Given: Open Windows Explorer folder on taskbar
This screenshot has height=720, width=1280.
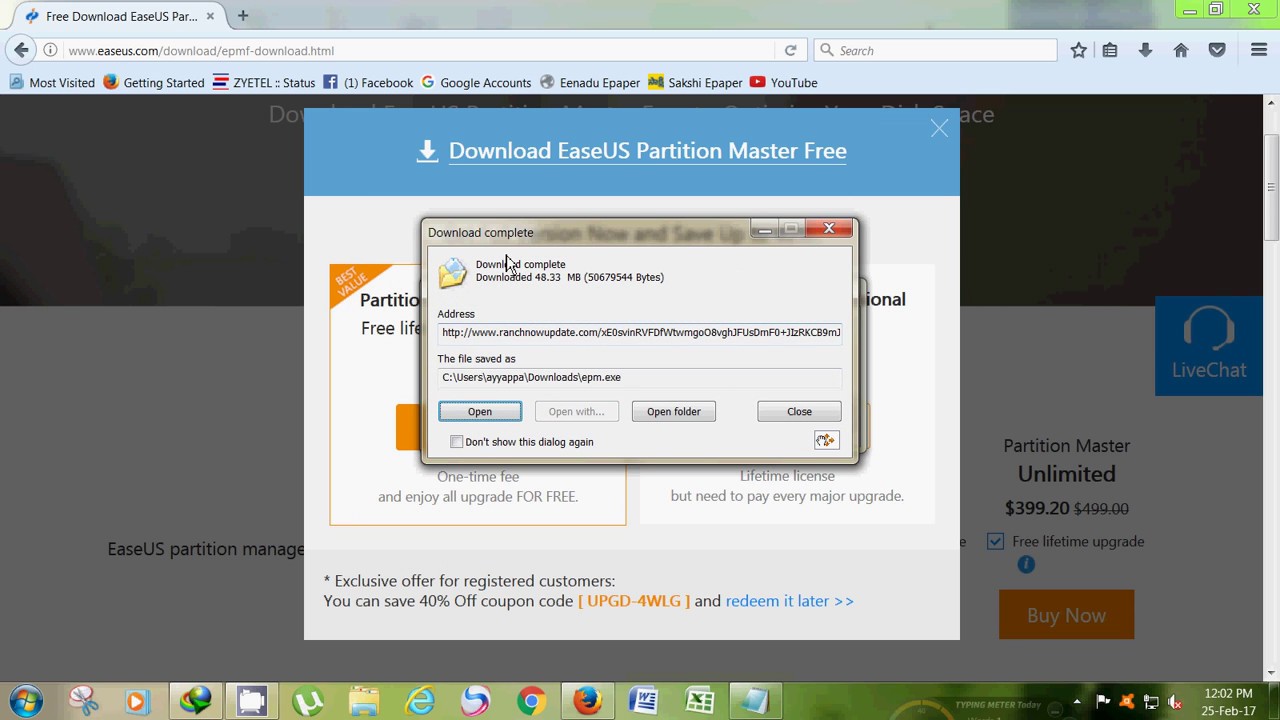Looking at the screenshot, I should pyautogui.click(x=364, y=701).
